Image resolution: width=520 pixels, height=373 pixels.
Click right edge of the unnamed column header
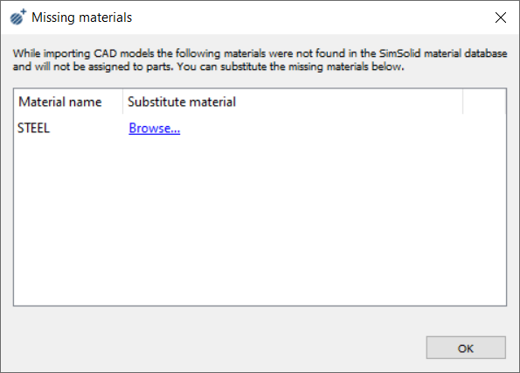506,102
